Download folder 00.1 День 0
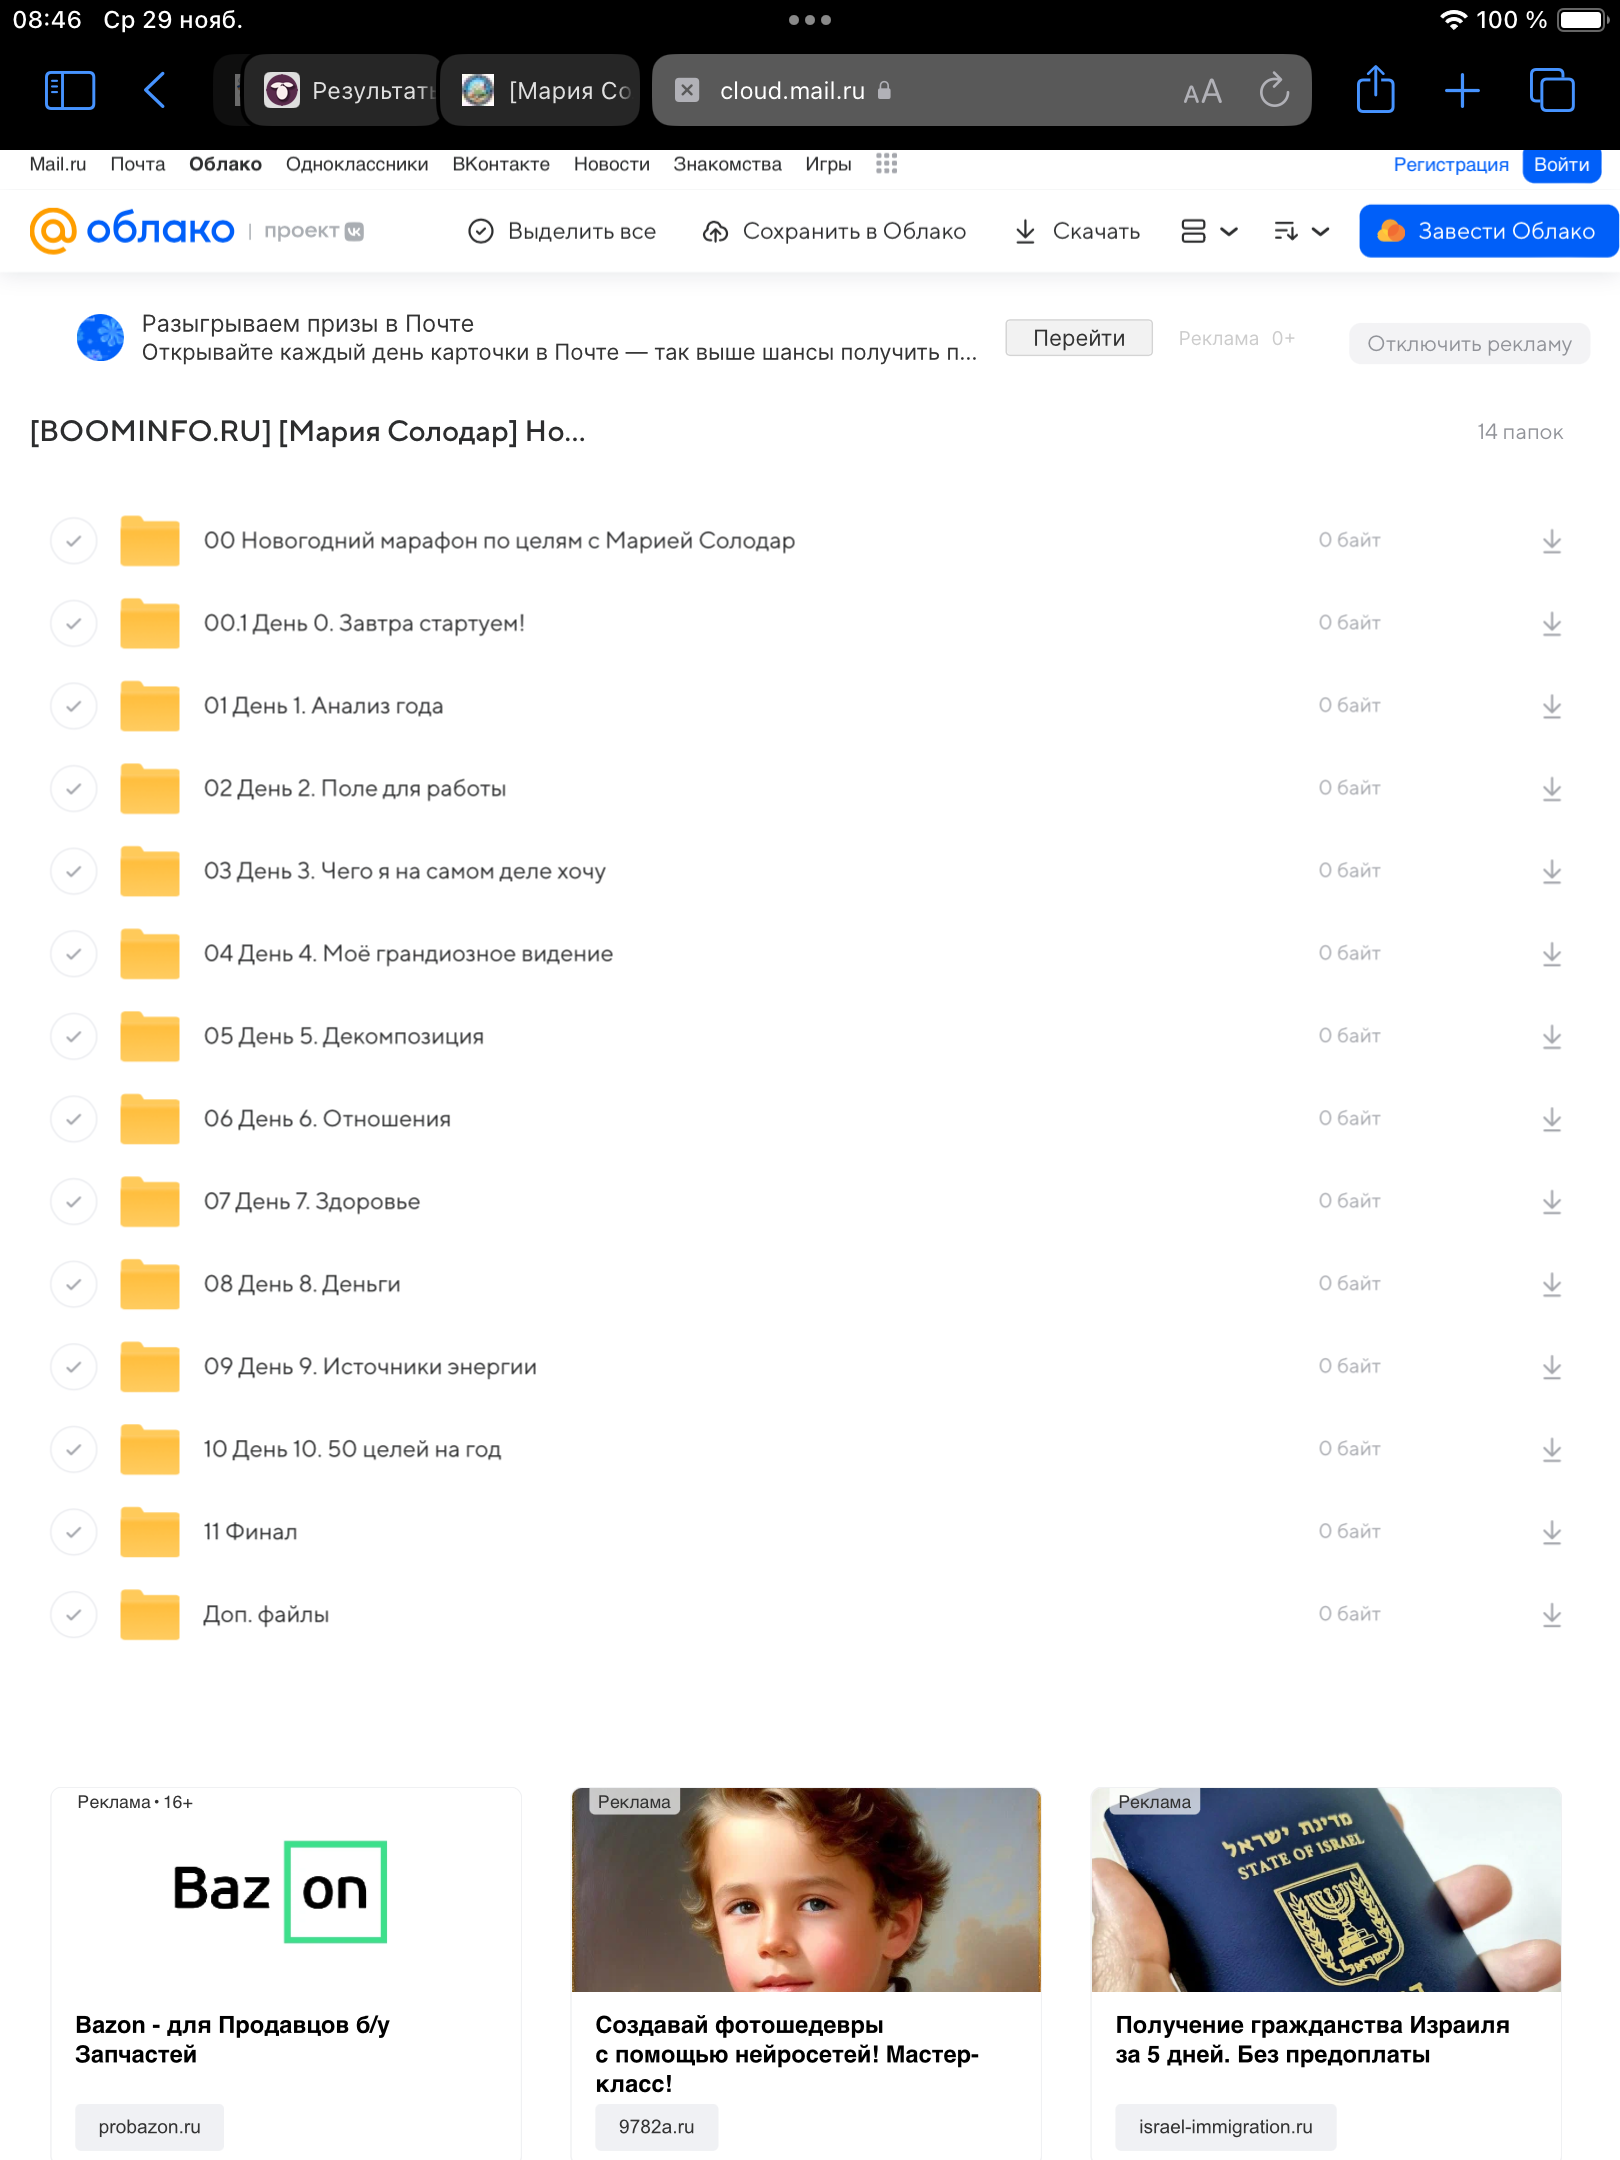Image resolution: width=1620 pixels, height=2160 pixels. point(1551,624)
